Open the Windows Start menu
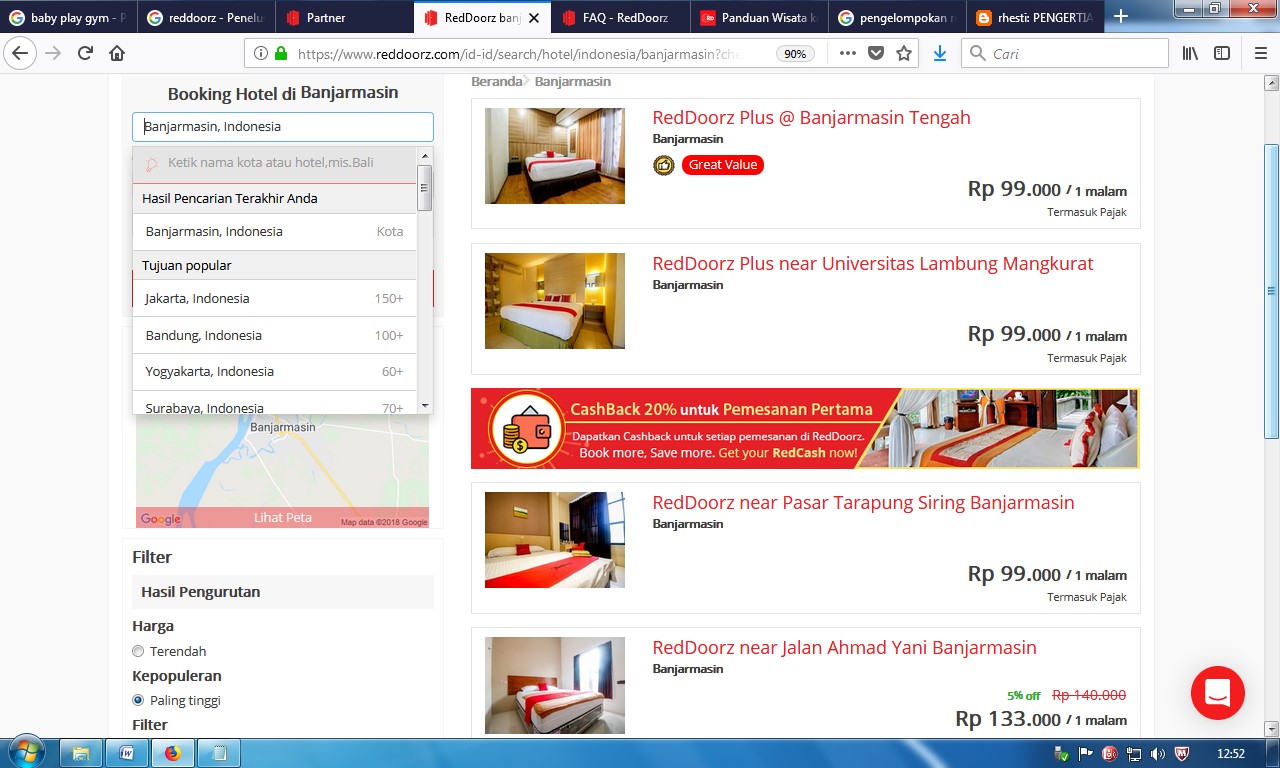The height and width of the screenshot is (768, 1280). [27, 752]
